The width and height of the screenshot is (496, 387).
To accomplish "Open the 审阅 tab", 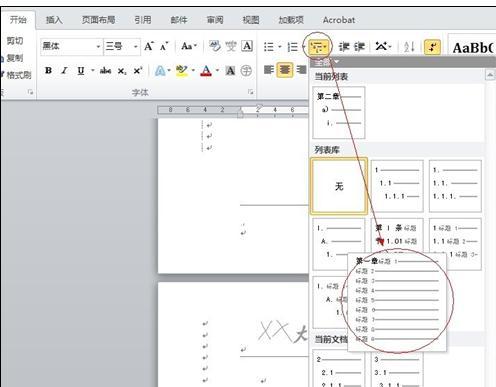I will [x=215, y=20].
